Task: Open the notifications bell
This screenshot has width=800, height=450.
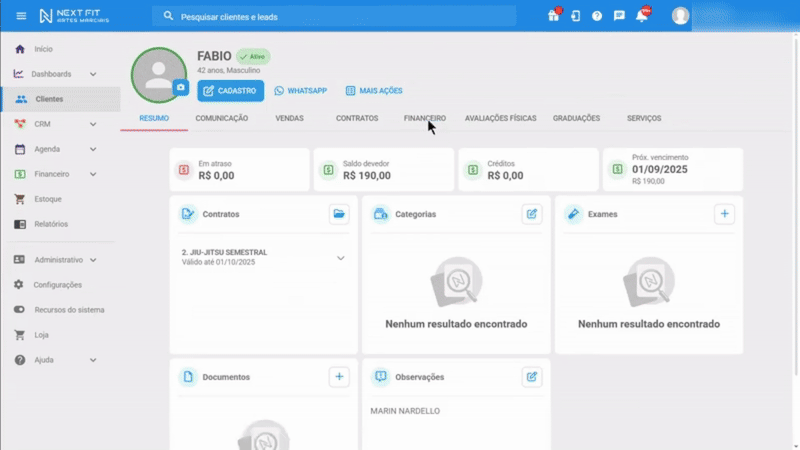Action: [641, 16]
